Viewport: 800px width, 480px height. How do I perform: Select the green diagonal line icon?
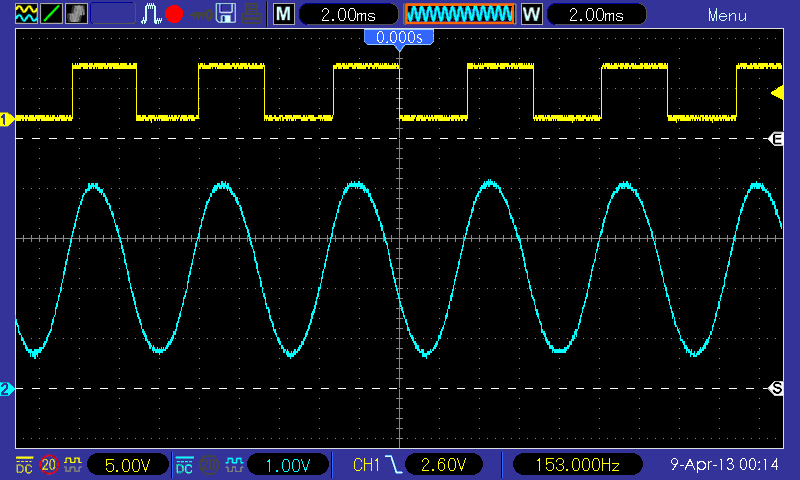(49, 14)
